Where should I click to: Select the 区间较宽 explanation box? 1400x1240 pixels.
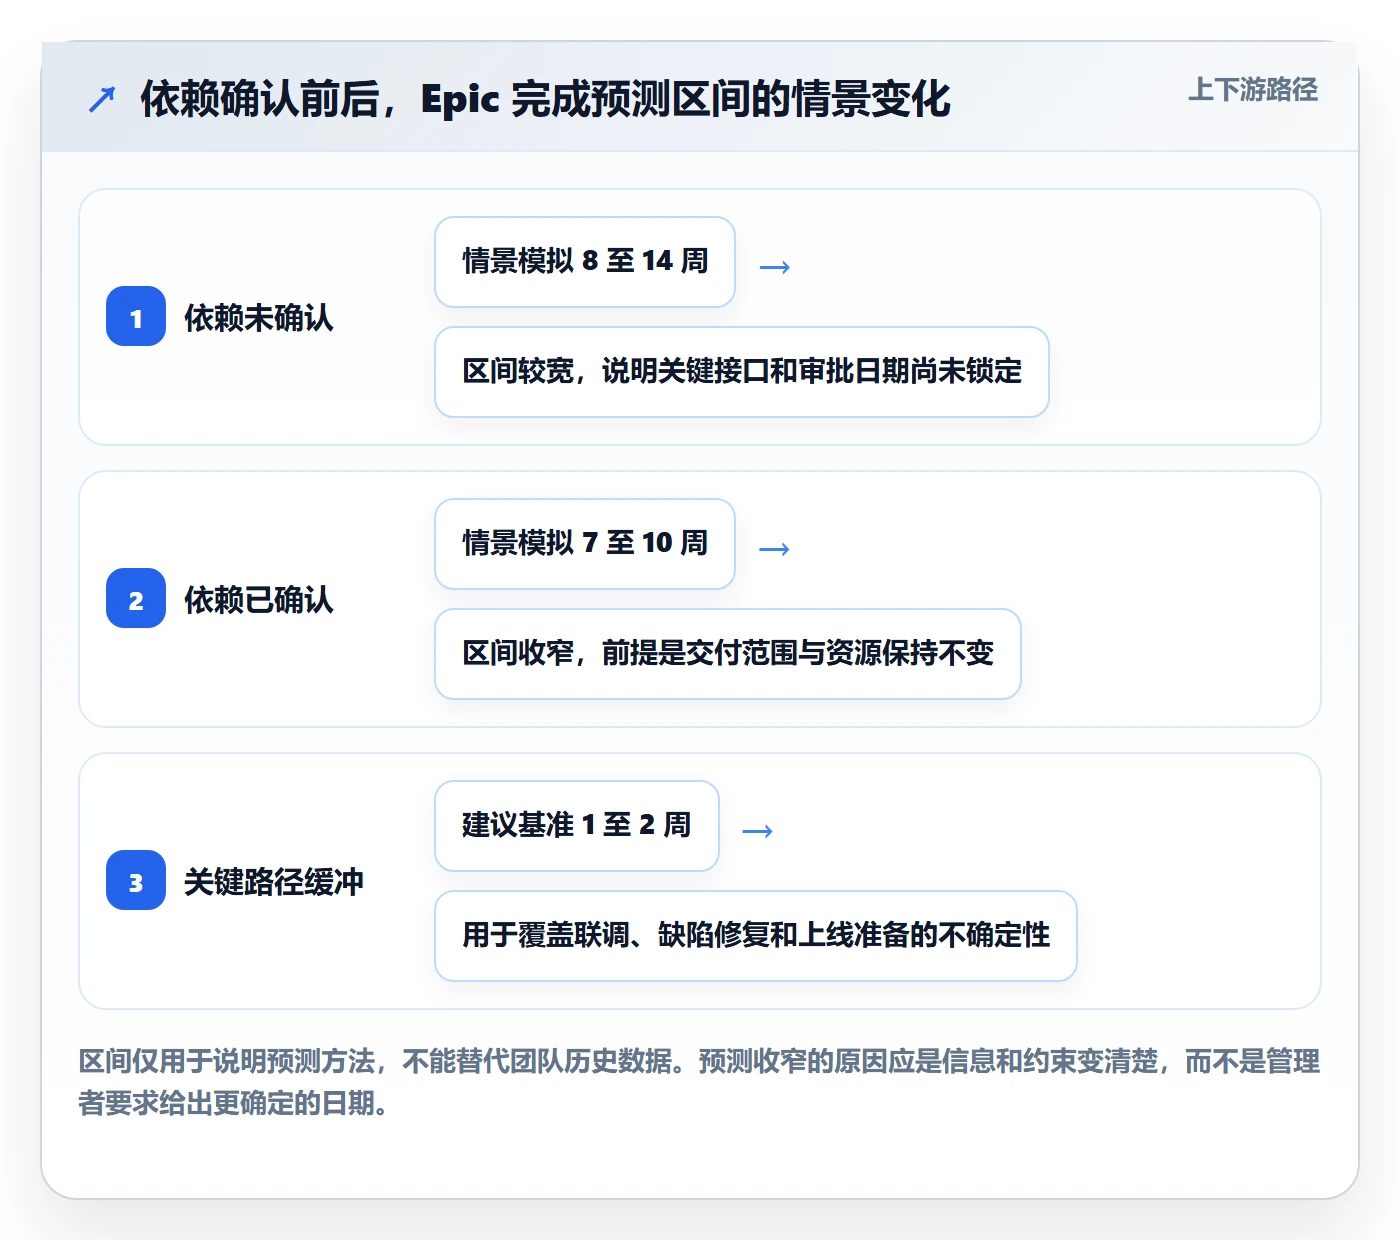(742, 372)
